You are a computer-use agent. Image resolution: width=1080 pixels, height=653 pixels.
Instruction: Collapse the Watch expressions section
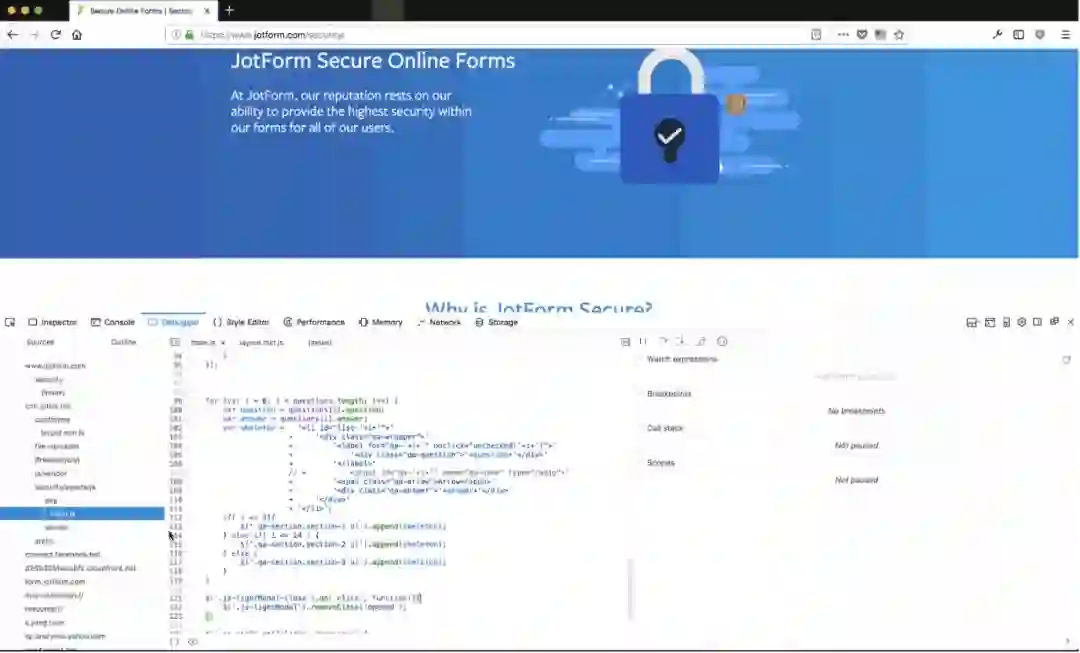coord(682,359)
